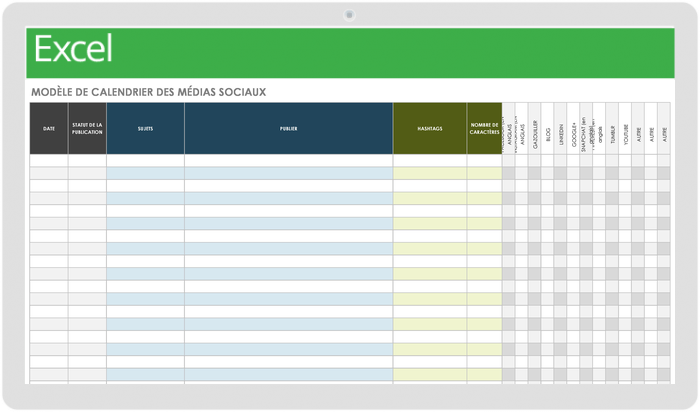Select the first empty cell under HASHTAGS
Viewport: 700px width, 412px height.
pos(430,161)
